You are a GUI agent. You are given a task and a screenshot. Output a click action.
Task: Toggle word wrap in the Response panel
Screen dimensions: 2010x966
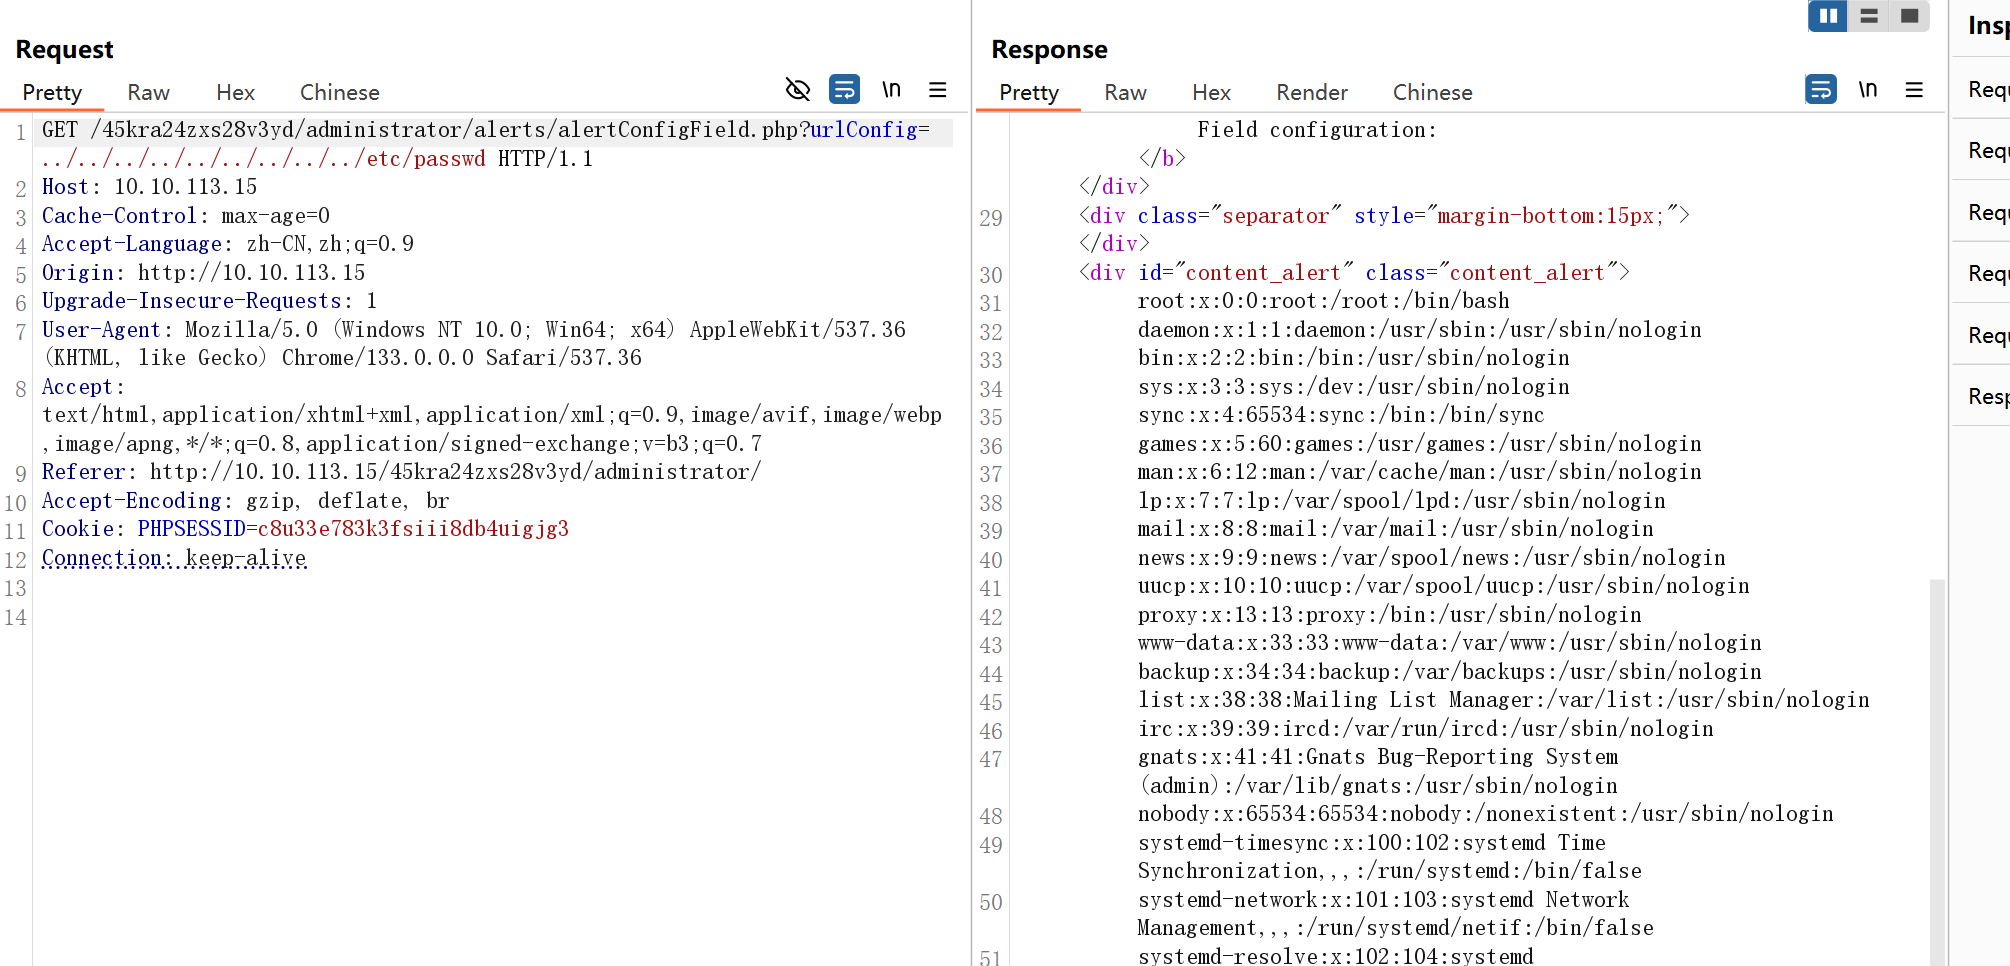pyautogui.click(x=1820, y=90)
